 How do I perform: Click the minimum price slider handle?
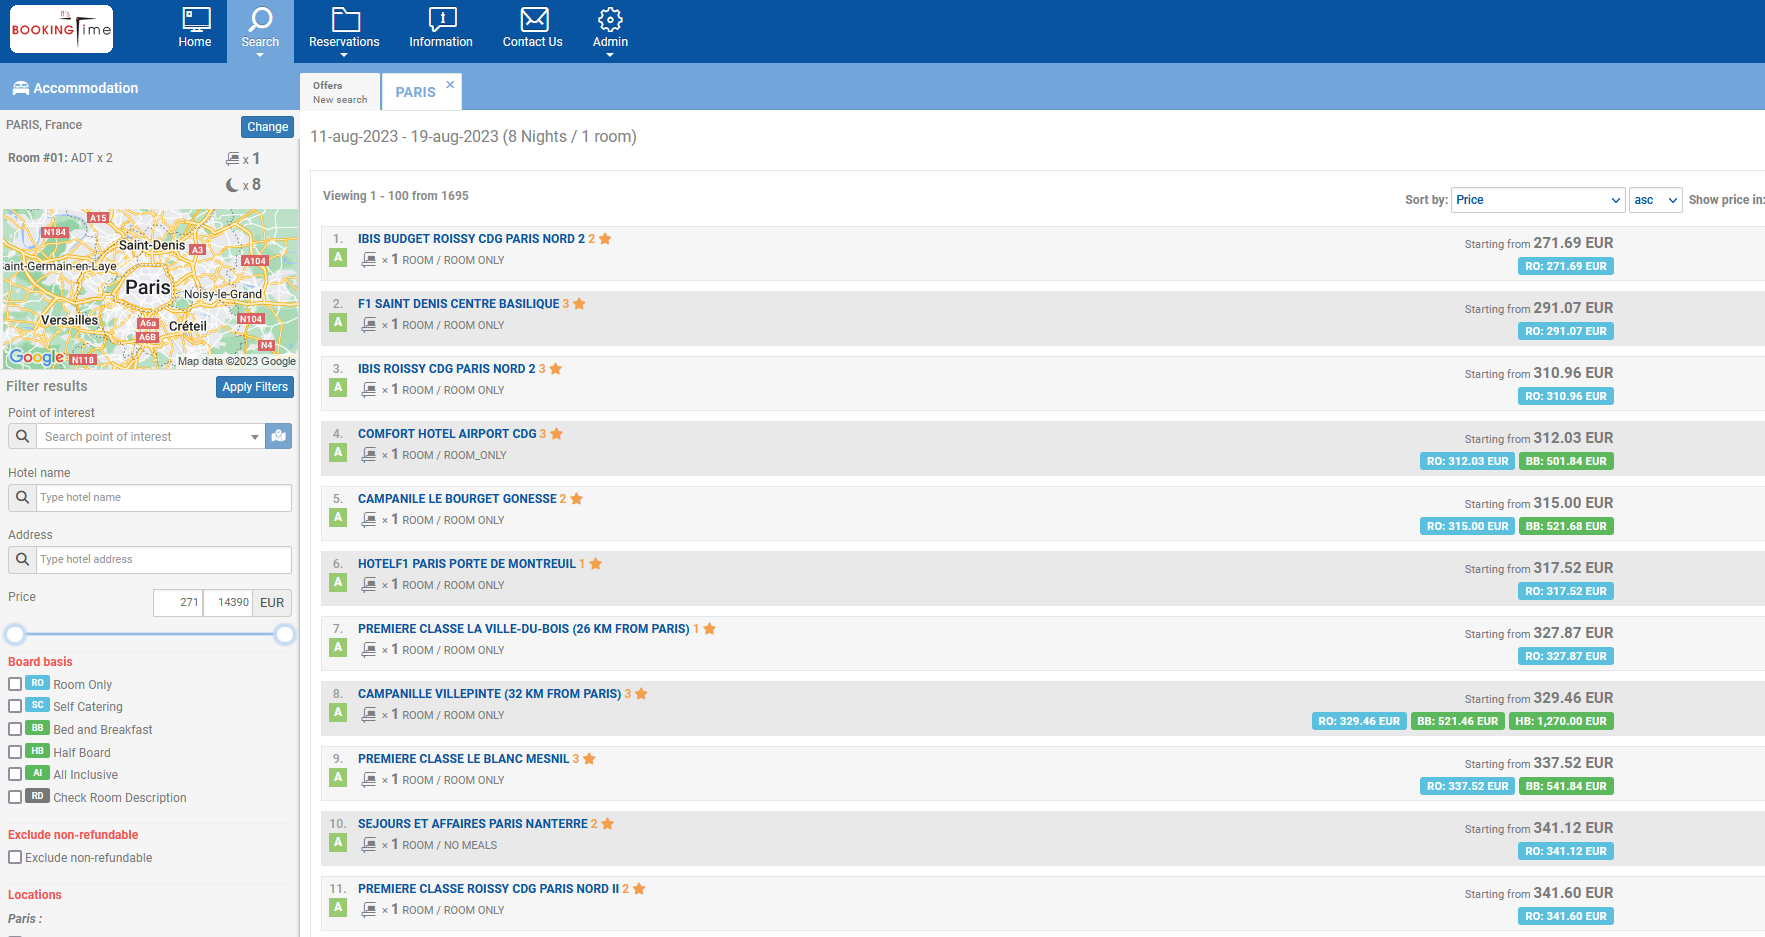(15, 634)
